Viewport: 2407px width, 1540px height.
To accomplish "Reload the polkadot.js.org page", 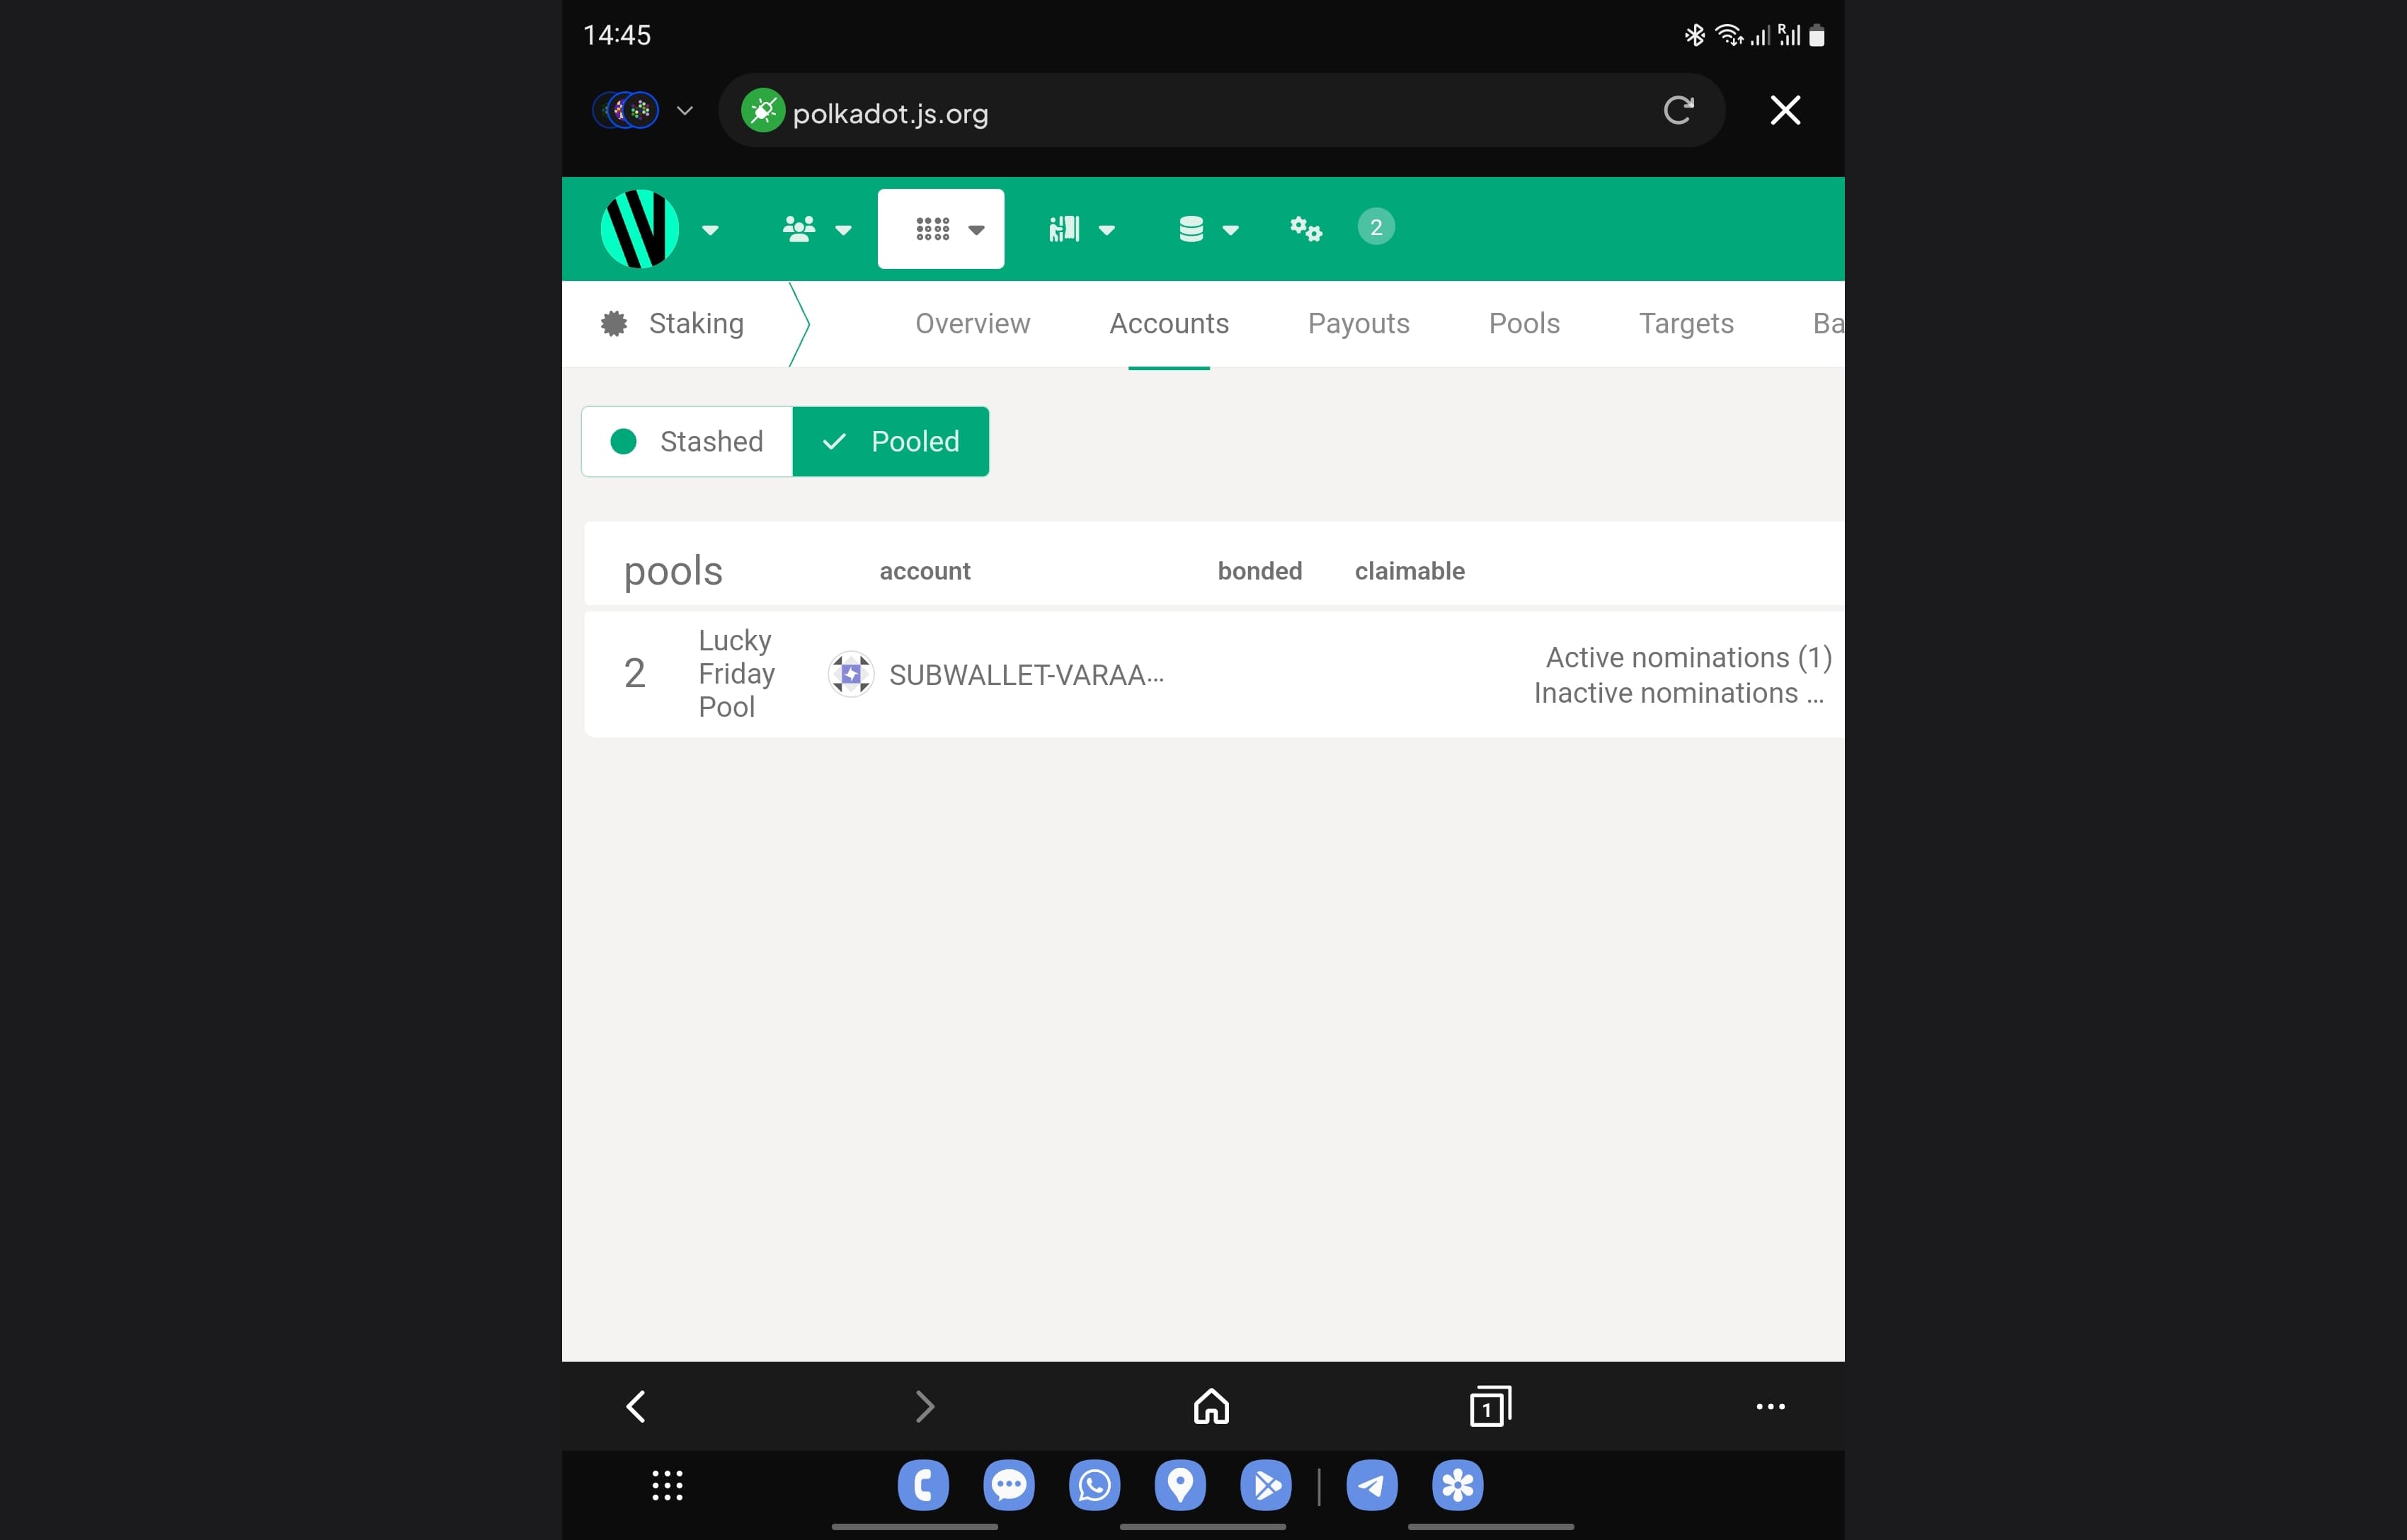I will 1677,110.
